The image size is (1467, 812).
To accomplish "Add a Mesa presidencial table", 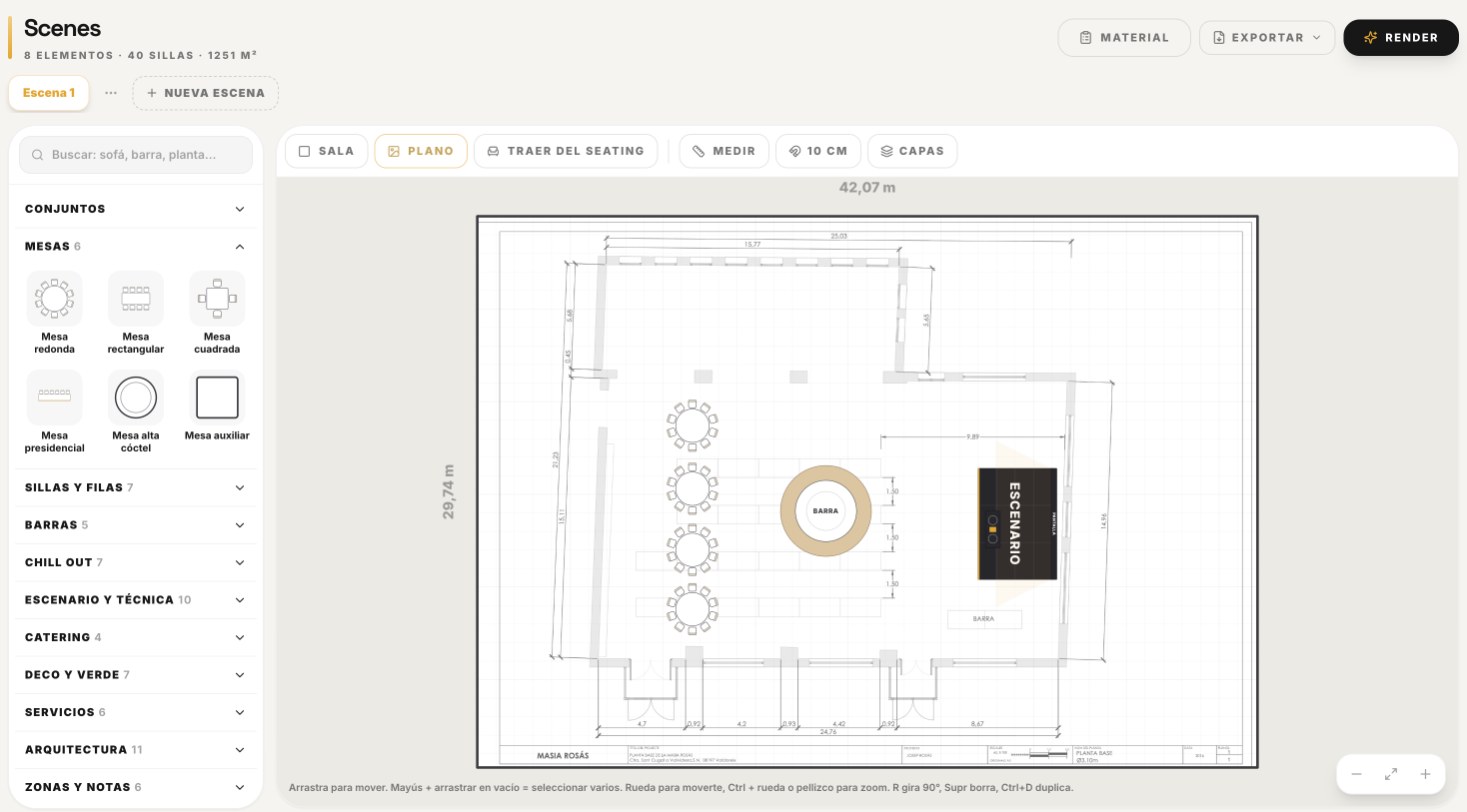I will pos(54,412).
